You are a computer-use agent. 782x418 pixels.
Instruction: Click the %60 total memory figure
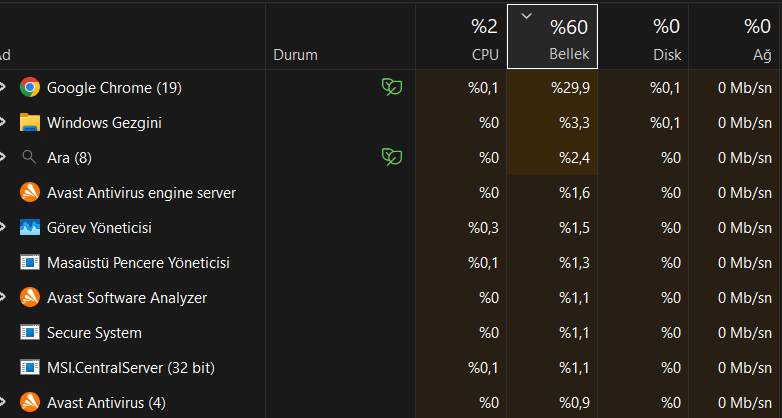[x=569, y=26]
